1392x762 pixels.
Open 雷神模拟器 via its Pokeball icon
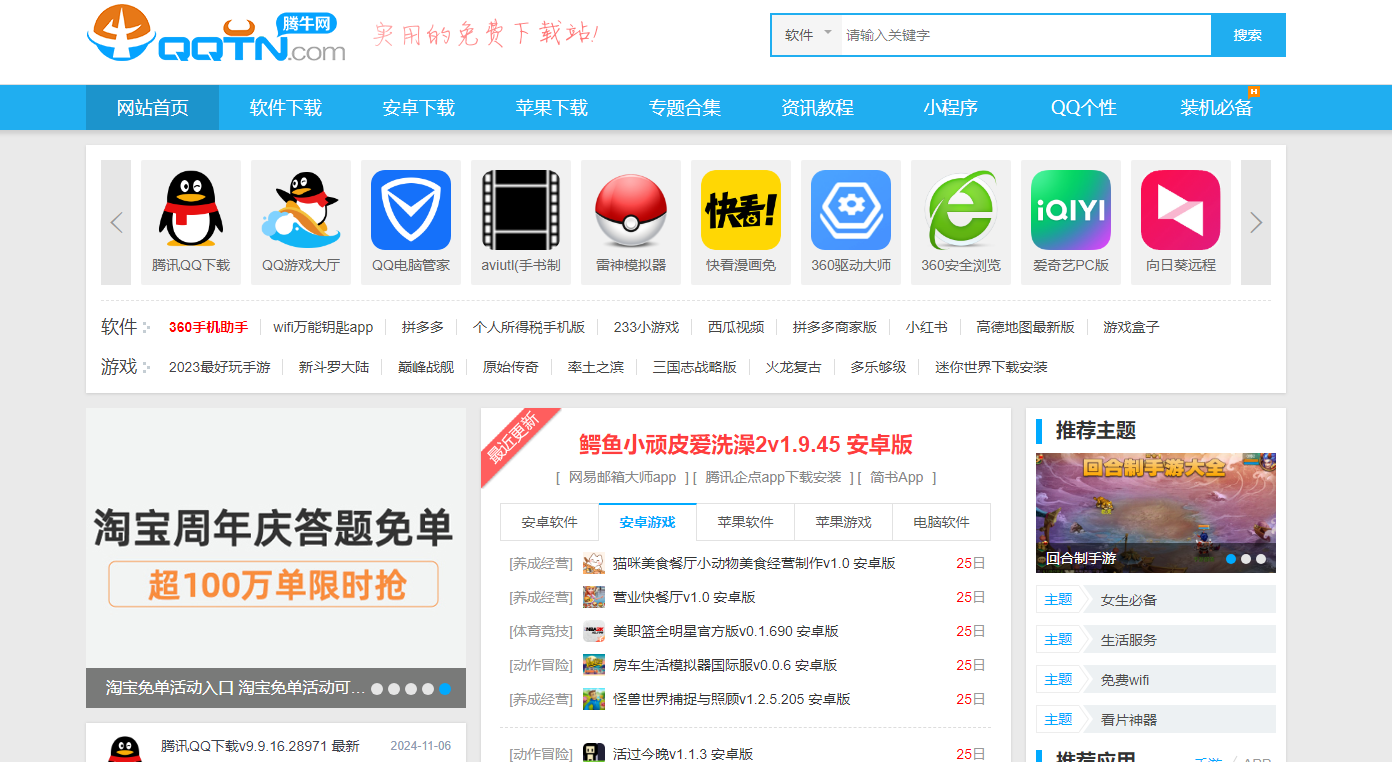click(x=630, y=210)
